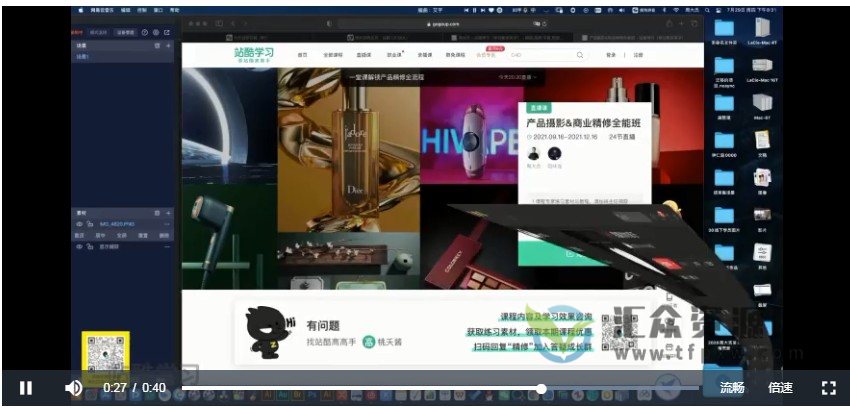Viewport: 850px width, 408px height.
Task: Open Spotlight search in menu bar
Action: click(707, 10)
